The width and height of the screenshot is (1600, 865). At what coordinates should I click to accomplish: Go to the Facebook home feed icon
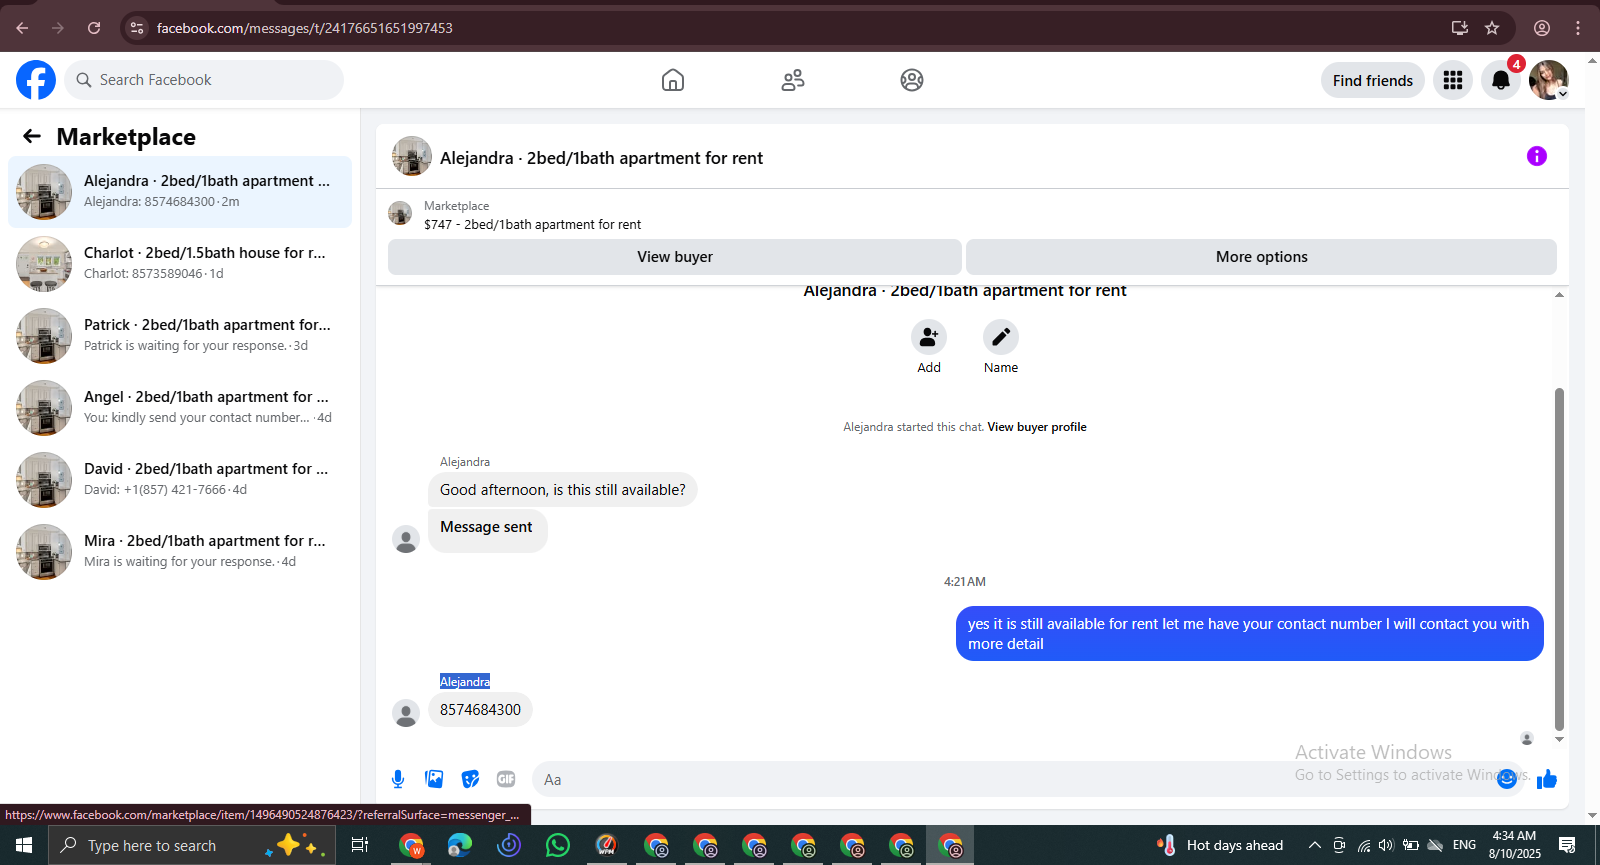(x=673, y=80)
